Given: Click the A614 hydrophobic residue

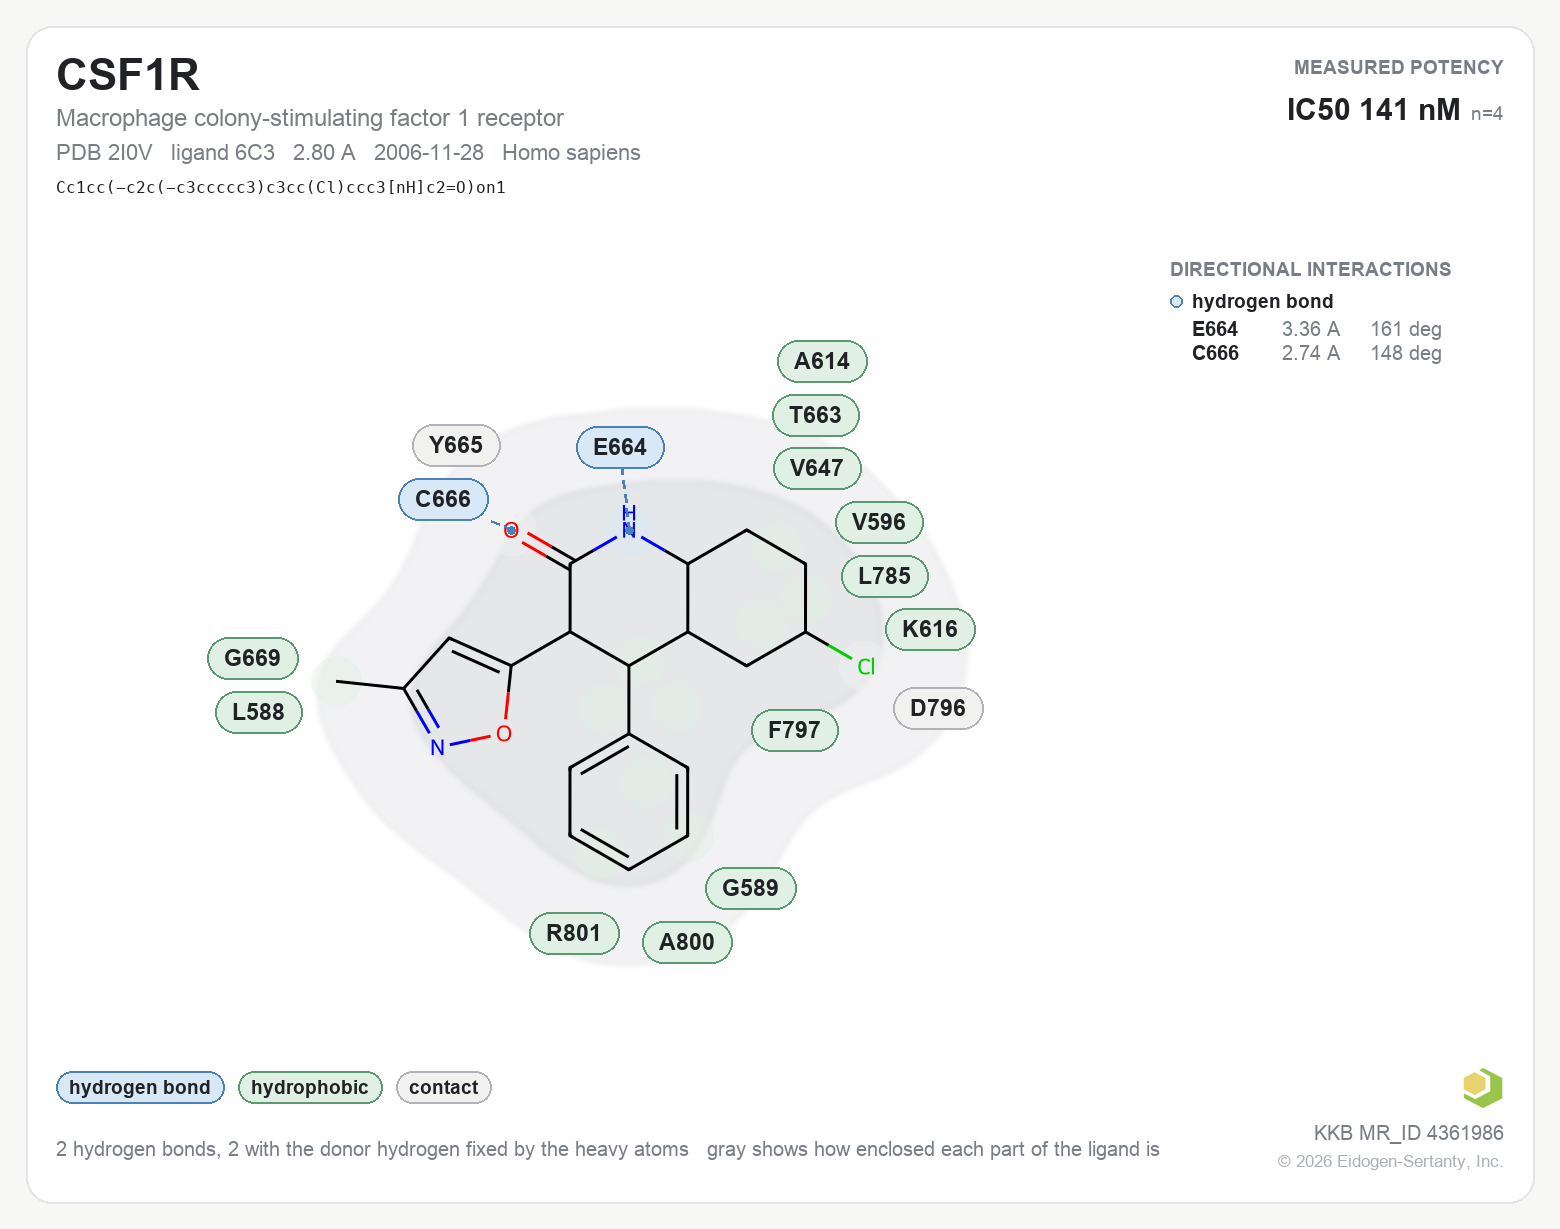Looking at the screenshot, I should coord(822,361).
